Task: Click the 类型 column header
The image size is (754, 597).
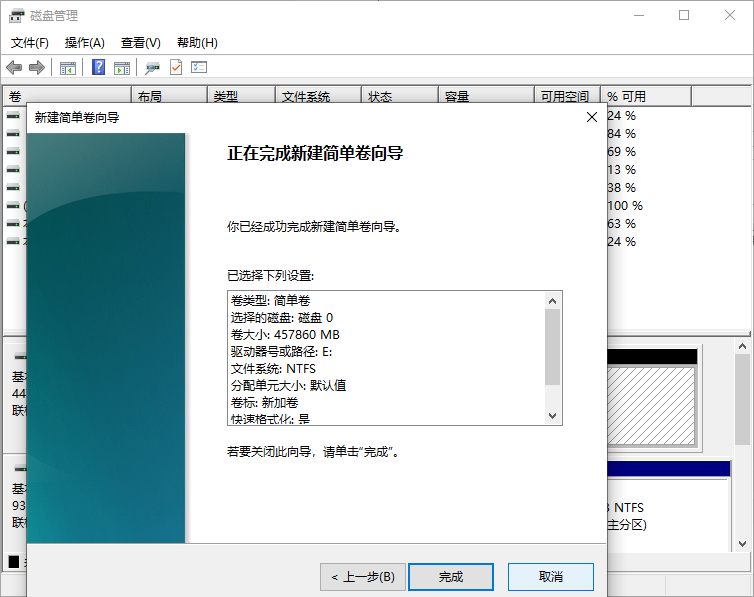Action: [241, 96]
